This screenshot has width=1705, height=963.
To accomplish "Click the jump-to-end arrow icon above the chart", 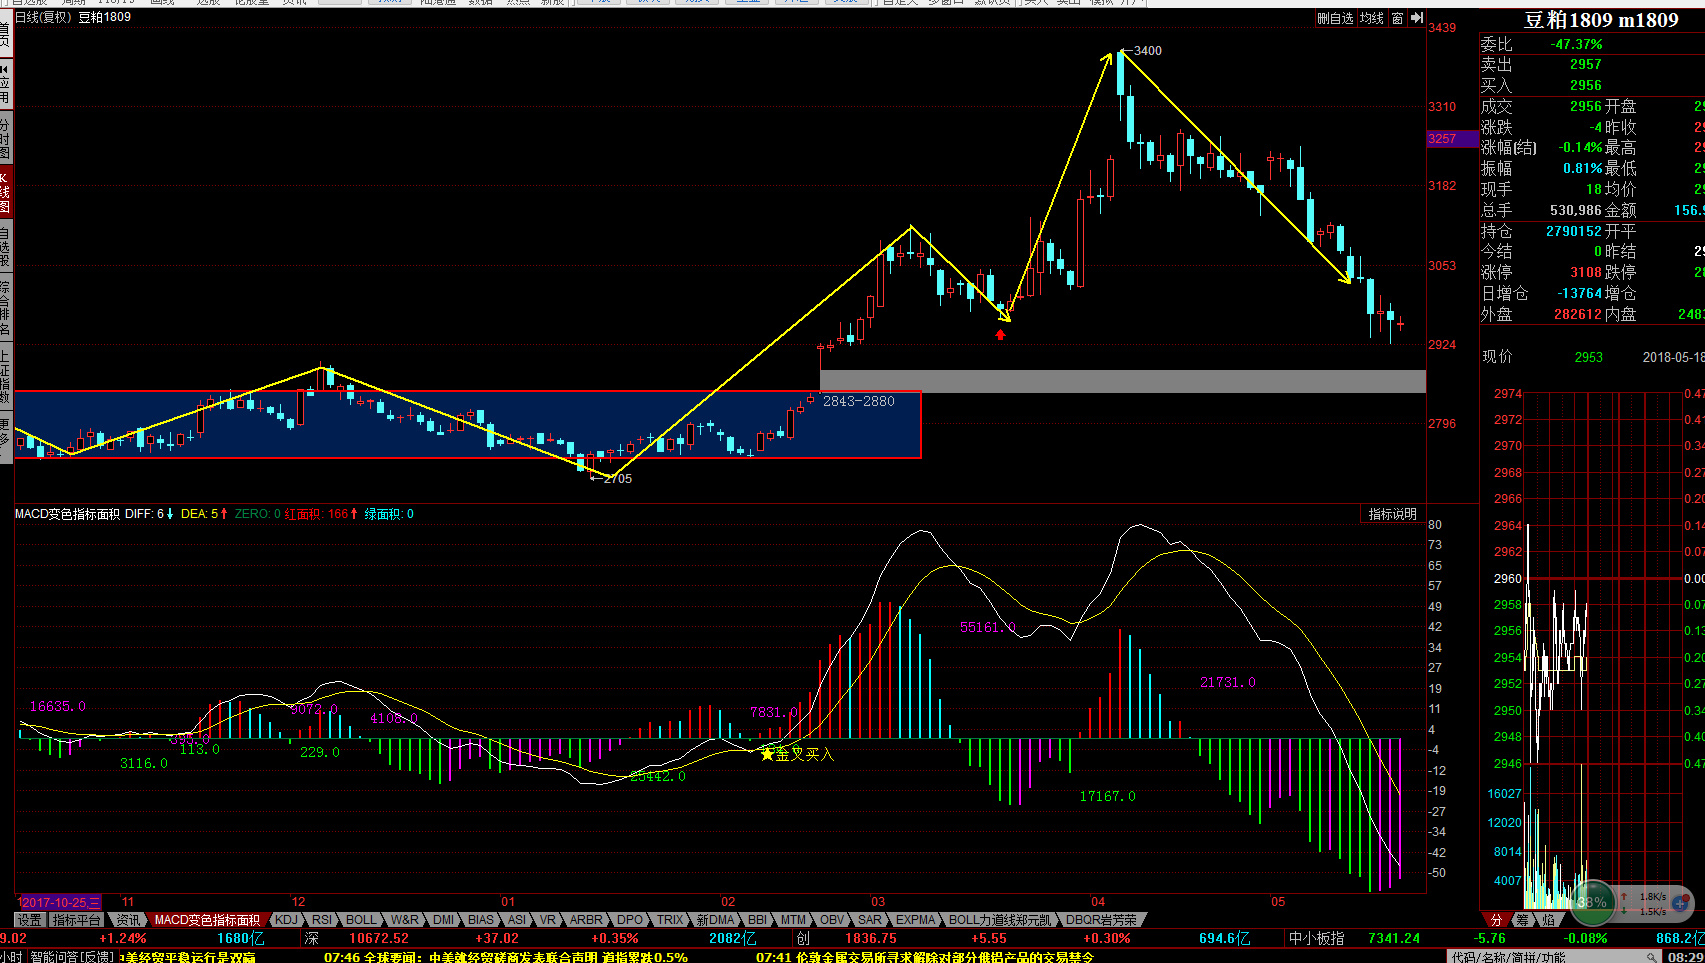I will click(x=1416, y=18).
